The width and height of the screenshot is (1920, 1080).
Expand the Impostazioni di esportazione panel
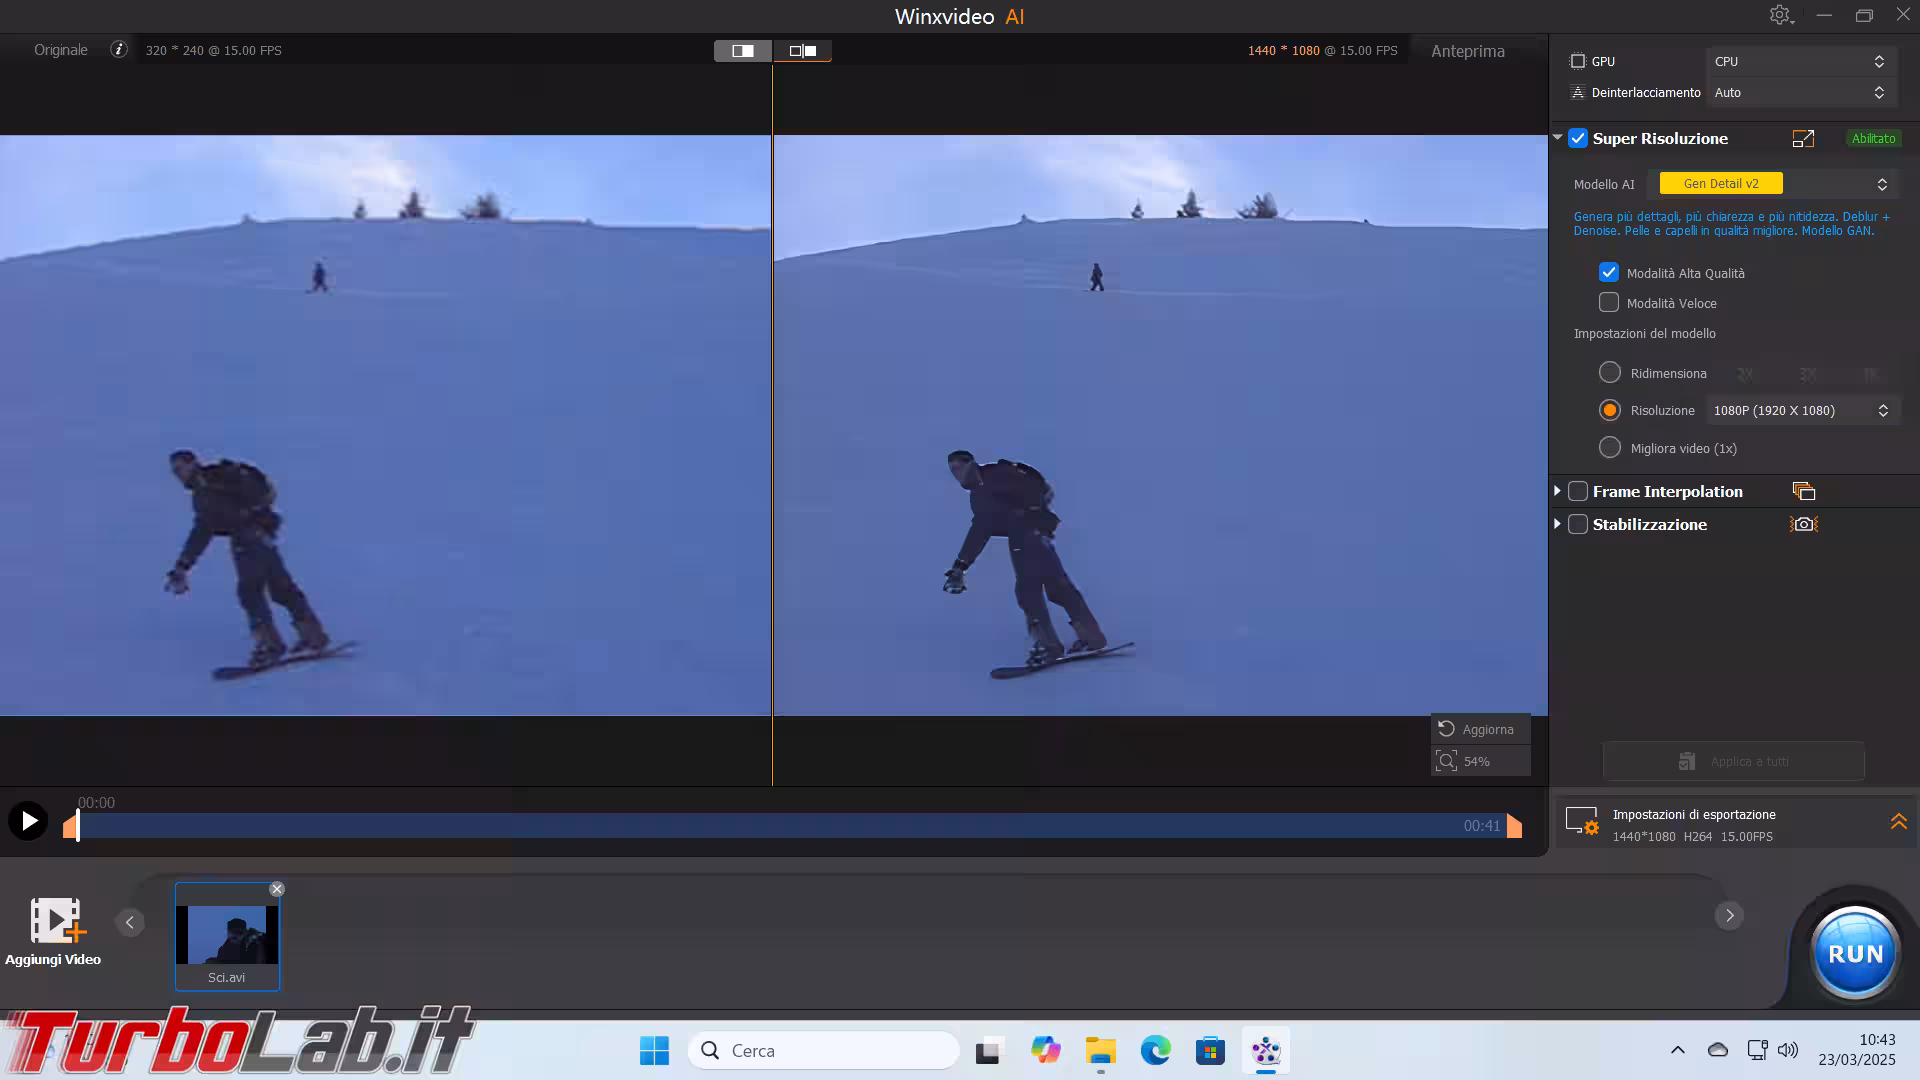[x=1898, y=822]
